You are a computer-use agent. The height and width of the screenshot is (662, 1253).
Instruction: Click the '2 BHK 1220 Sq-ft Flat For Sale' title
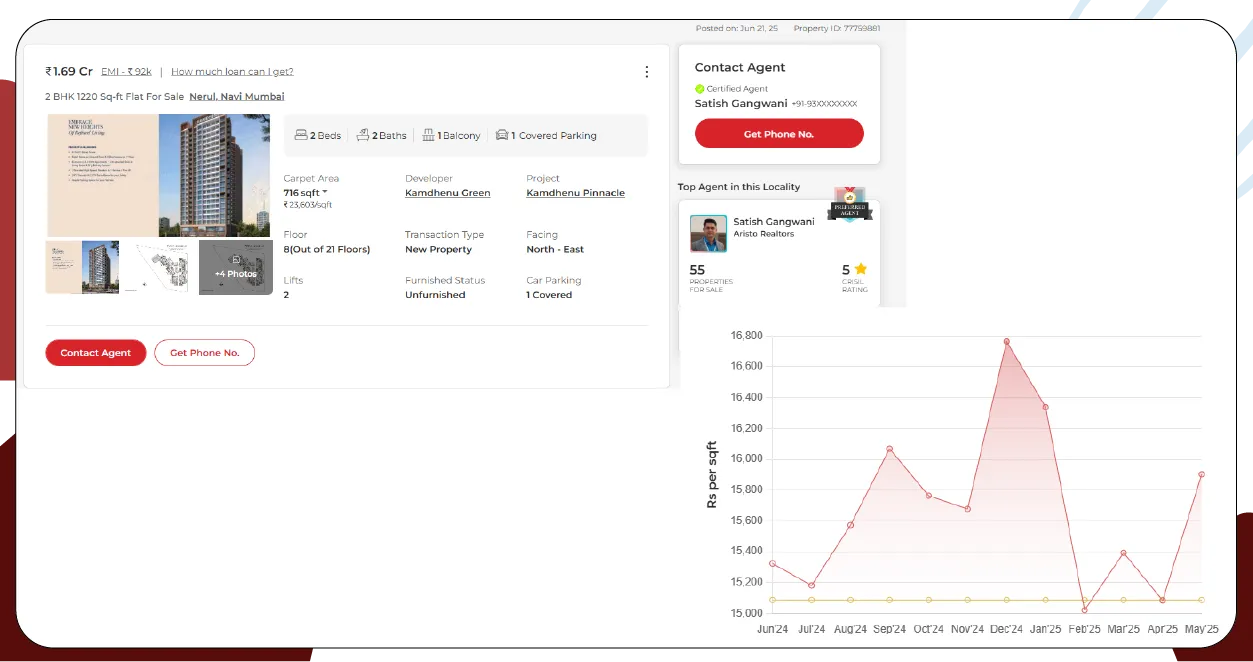(x=115, y=97)
